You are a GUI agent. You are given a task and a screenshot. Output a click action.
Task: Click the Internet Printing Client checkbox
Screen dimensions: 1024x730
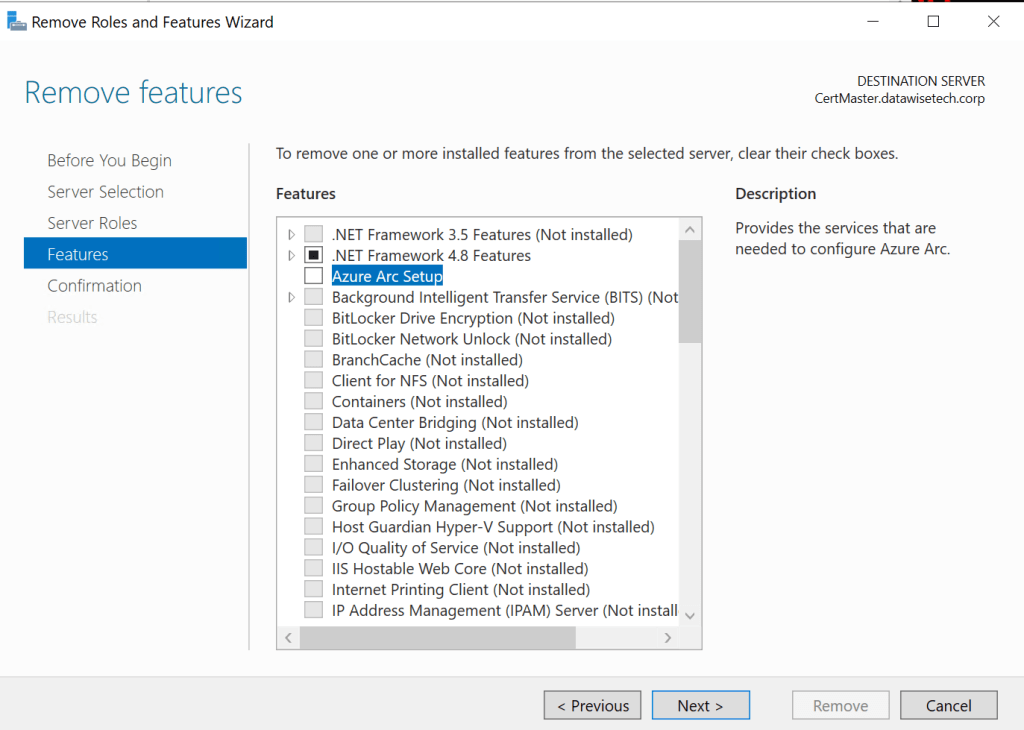click(313, 590)
